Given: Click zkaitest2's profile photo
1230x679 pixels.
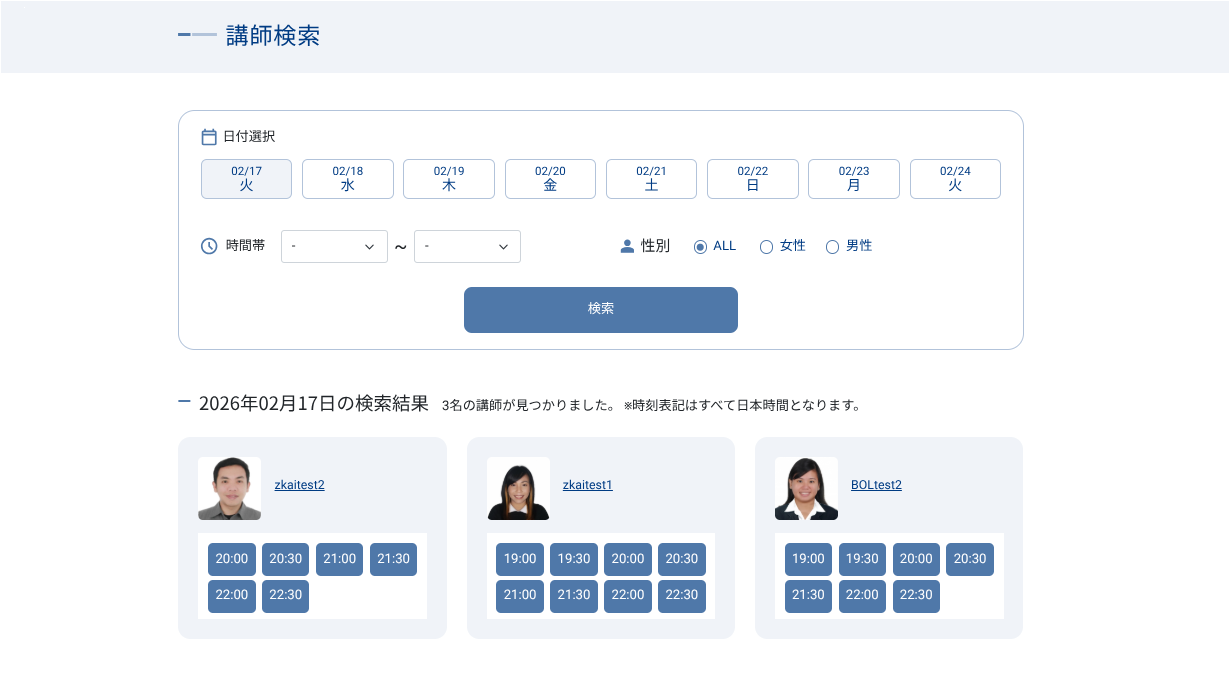Looking at the screenshot, I should 229,488.
